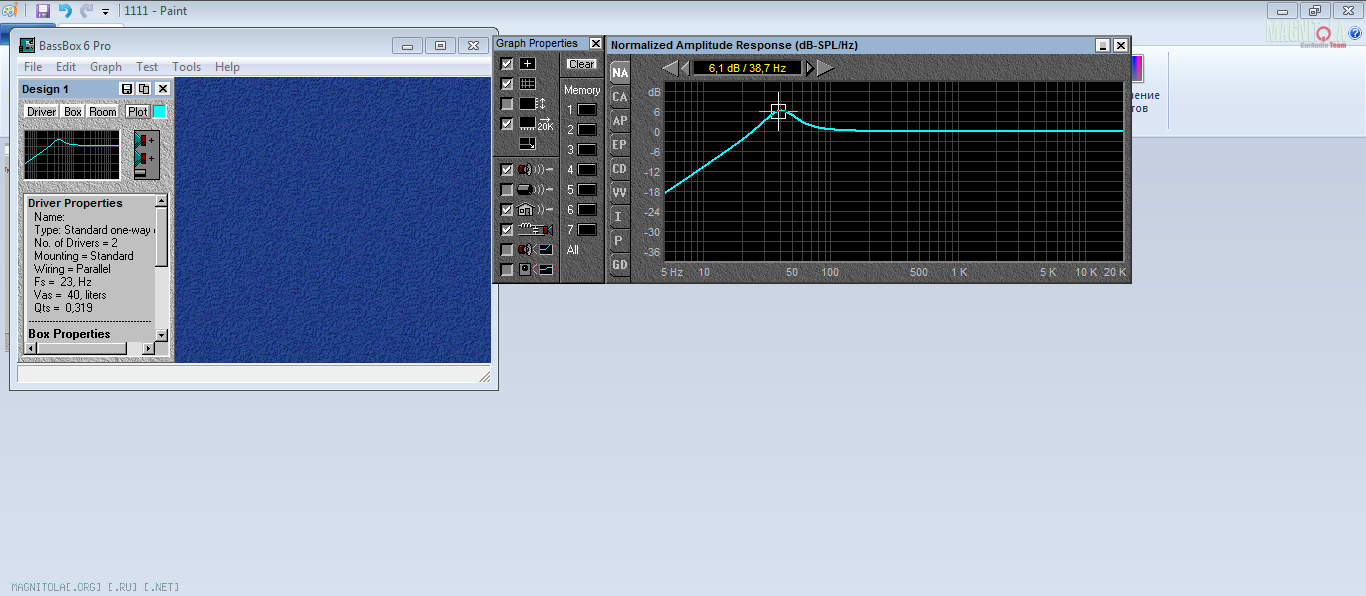
Task: Click the properties horizontal scroll right arrow
Action: 148,348
